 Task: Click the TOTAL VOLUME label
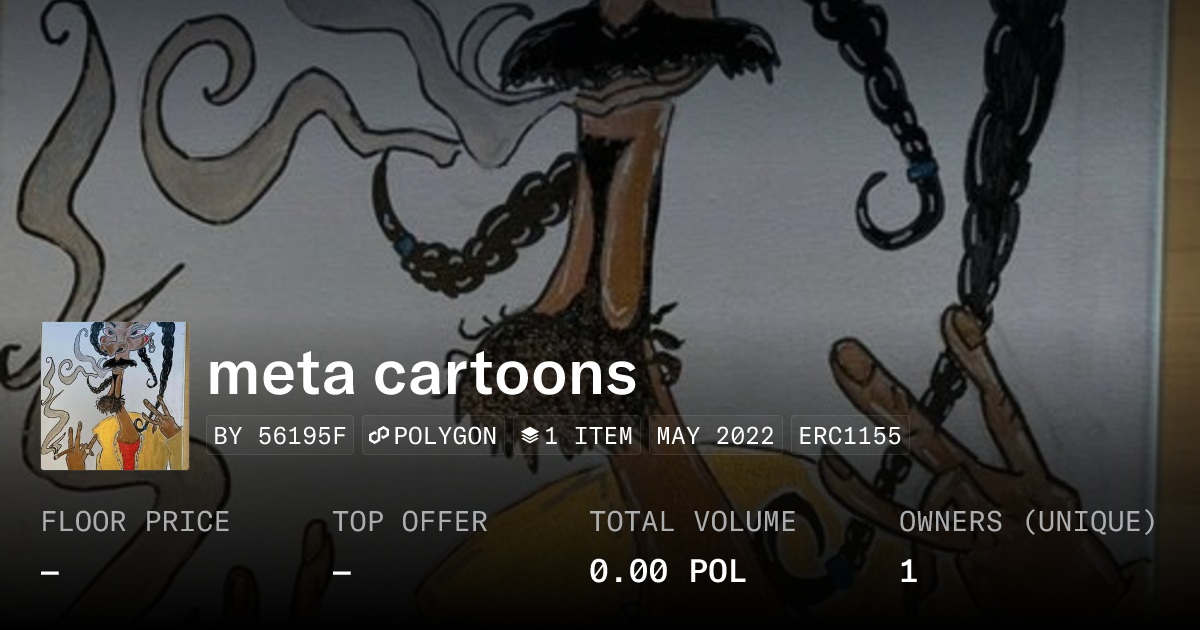[693, 522]
